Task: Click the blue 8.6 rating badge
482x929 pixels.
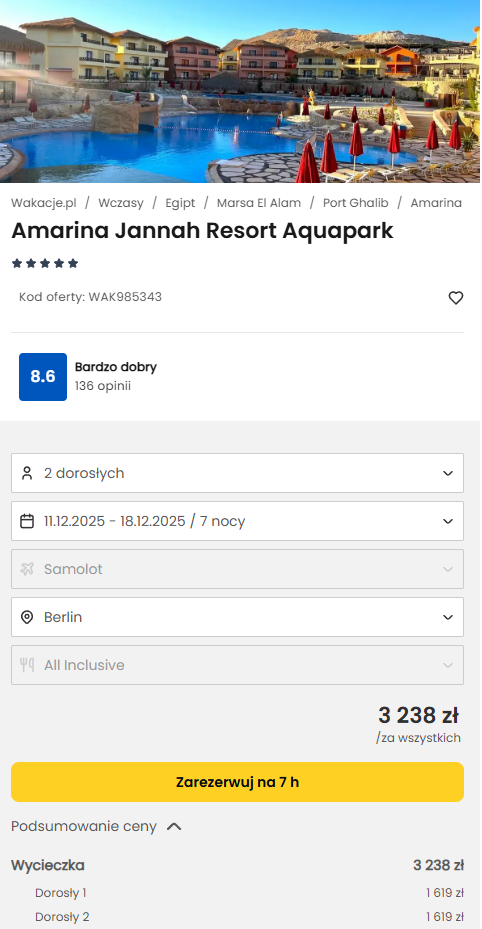Action: coord(43,377)
